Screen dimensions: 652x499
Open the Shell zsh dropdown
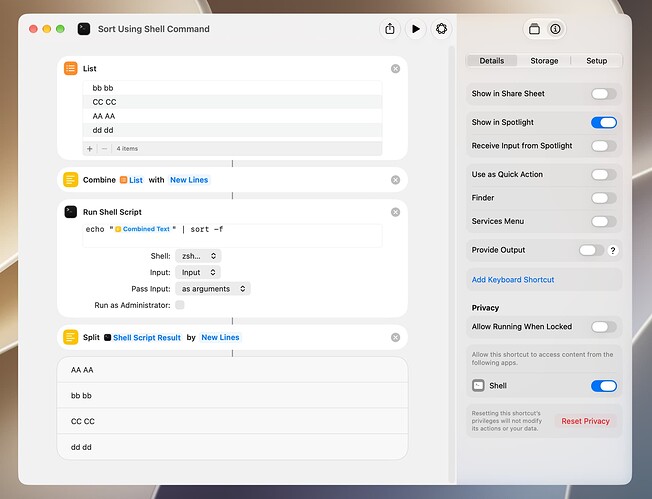point(198,256)
